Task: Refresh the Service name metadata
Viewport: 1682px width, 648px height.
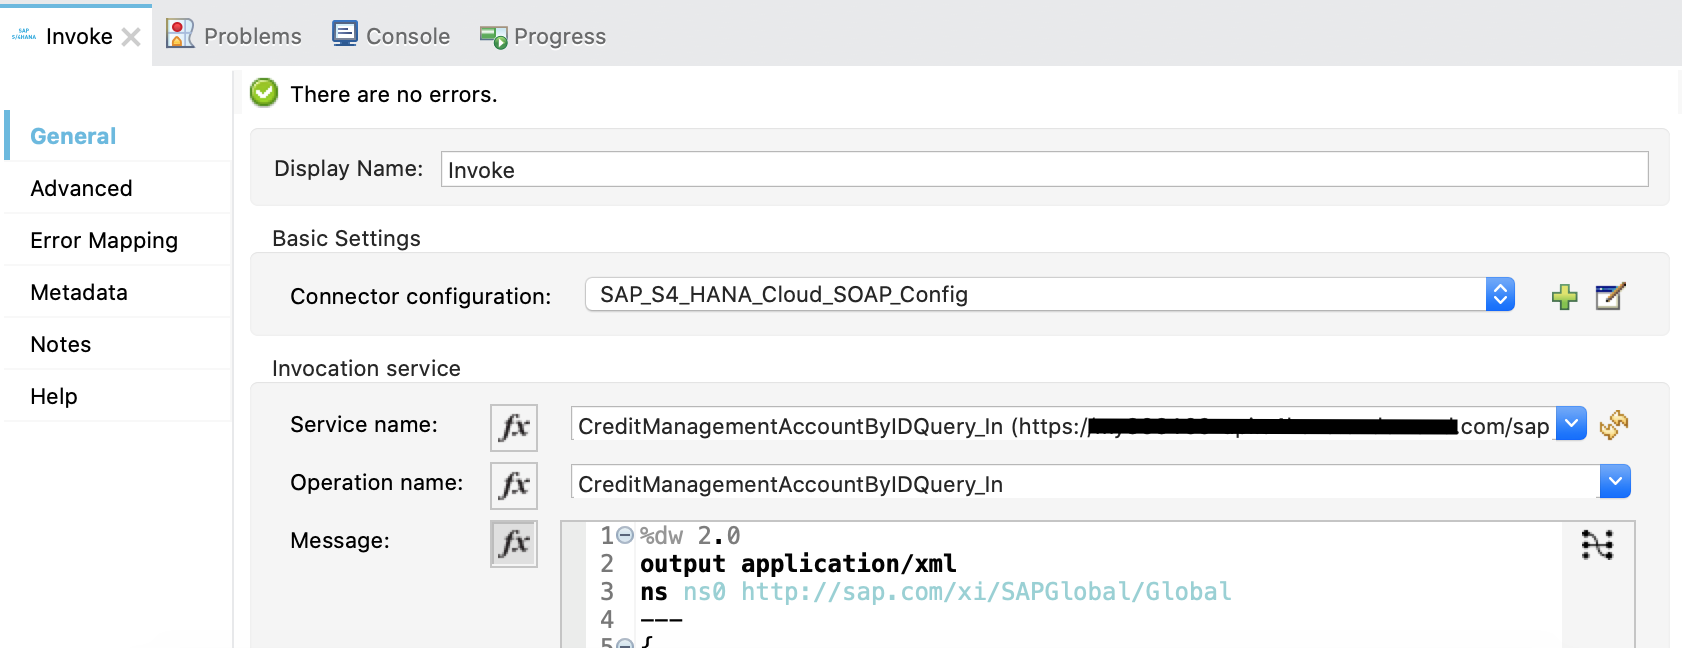Action: coord(1613,425)
